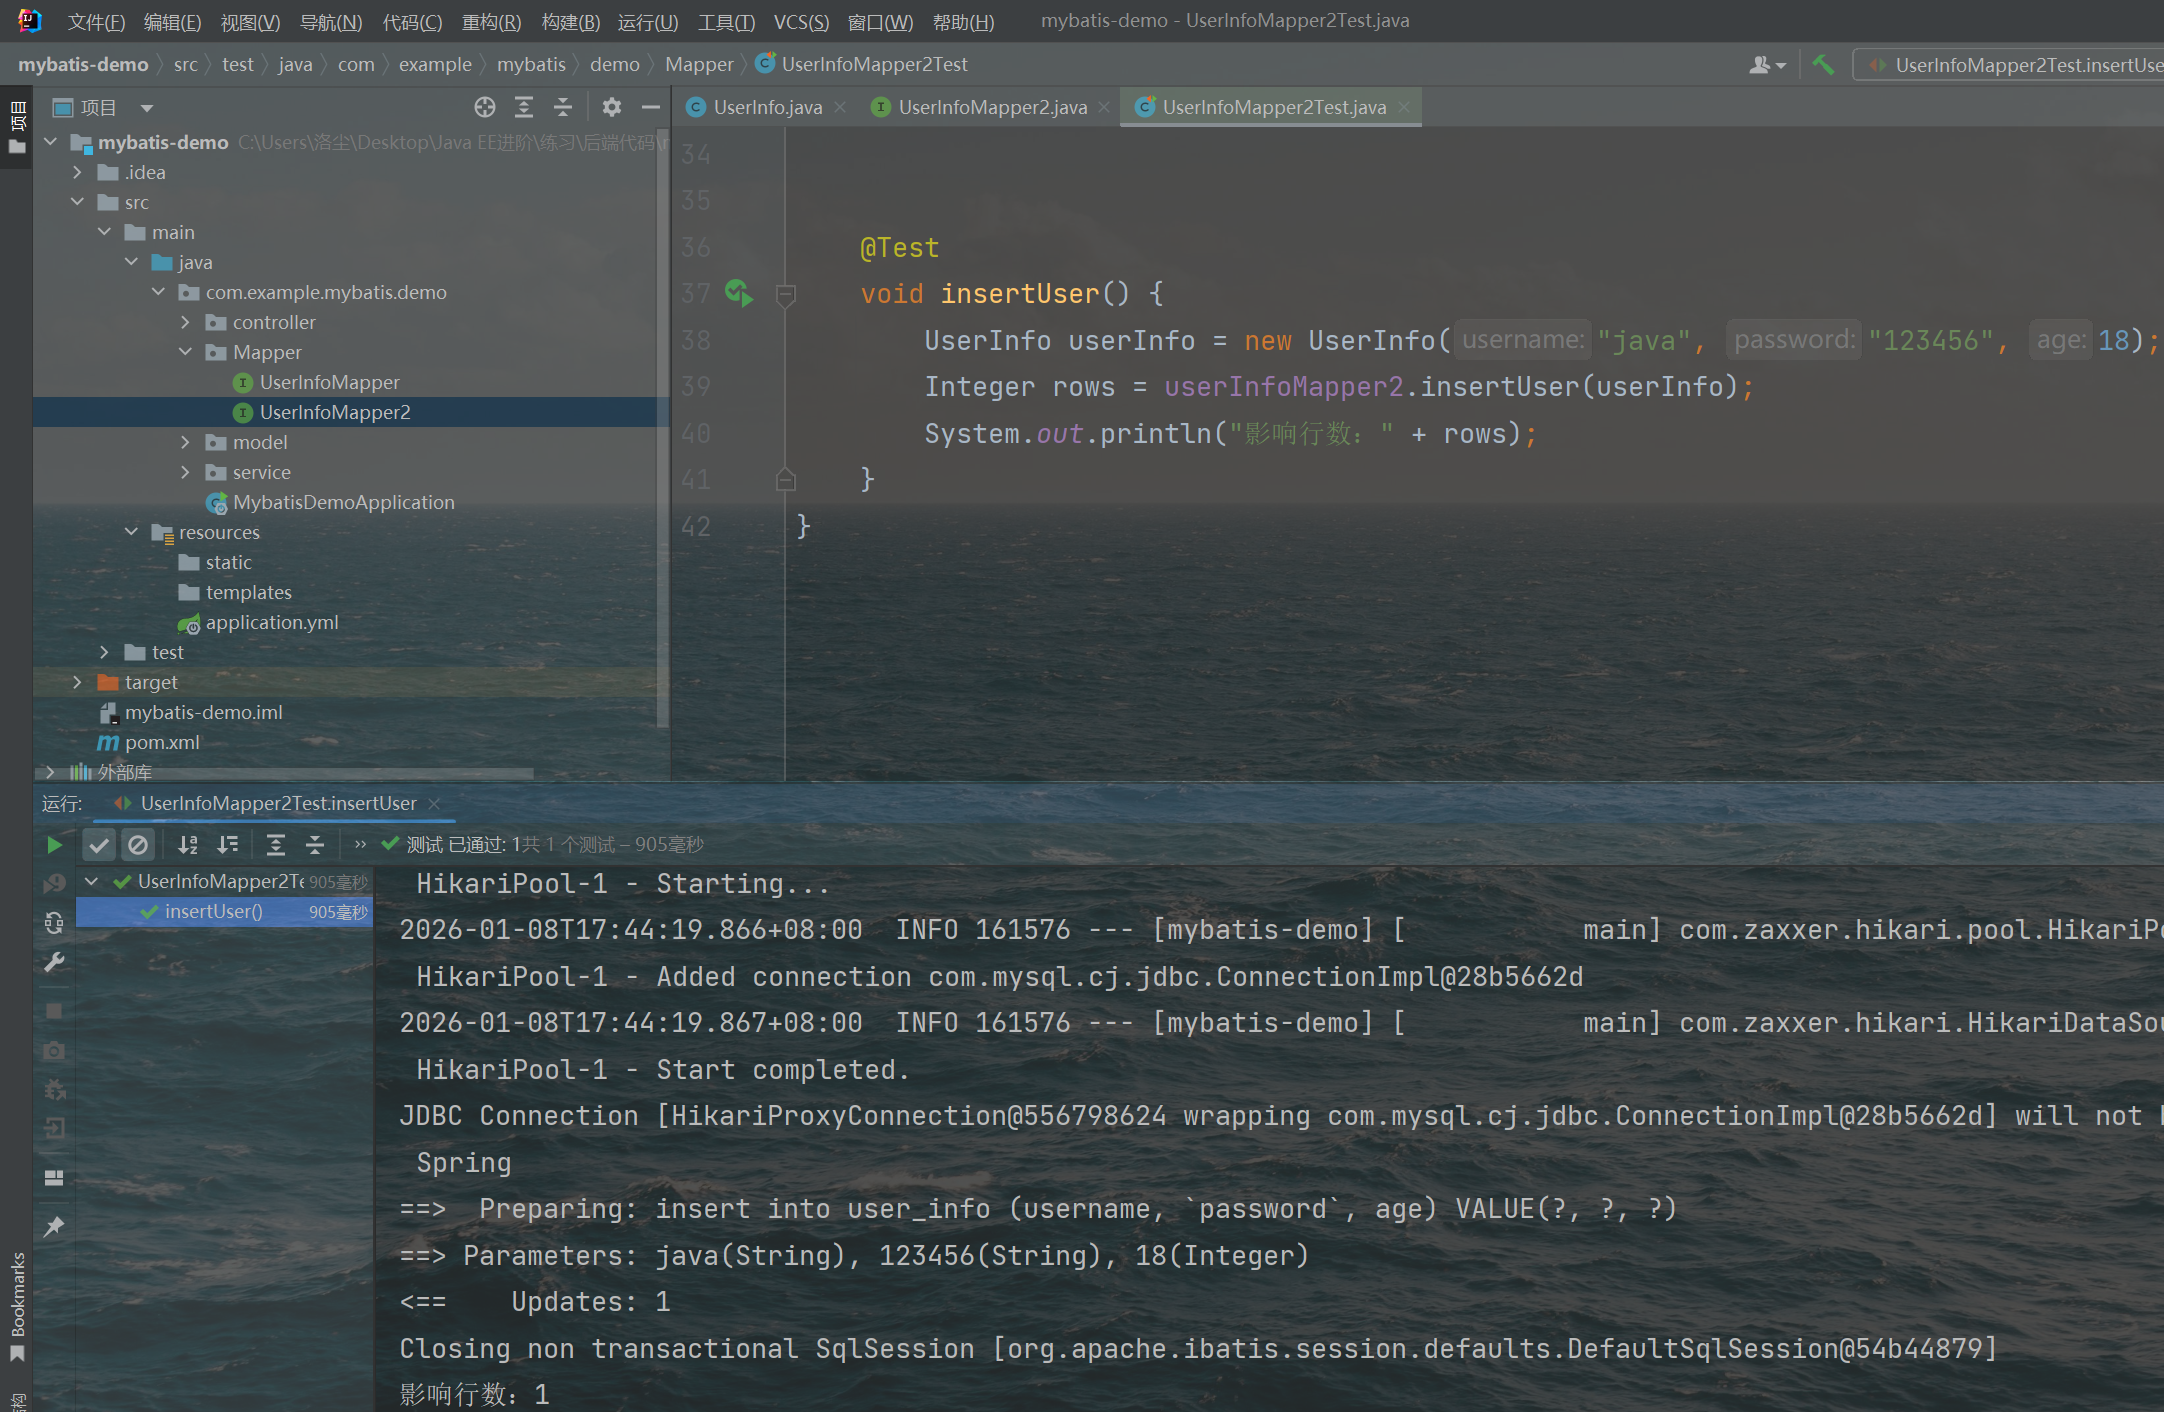
Task: Click the project tree horizontal scrollbar
Action: click(x=300, y=774)
